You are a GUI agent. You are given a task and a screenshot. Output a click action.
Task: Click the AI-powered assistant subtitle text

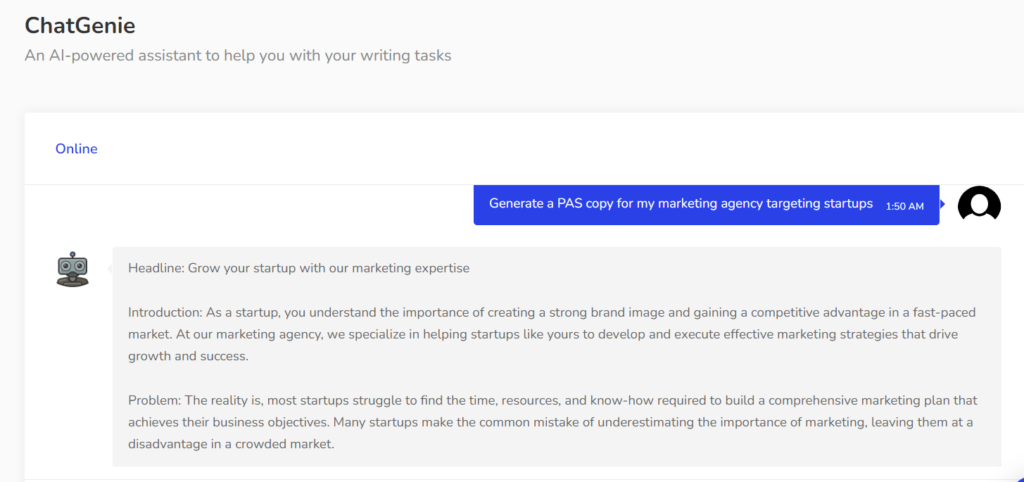[238, 55]
